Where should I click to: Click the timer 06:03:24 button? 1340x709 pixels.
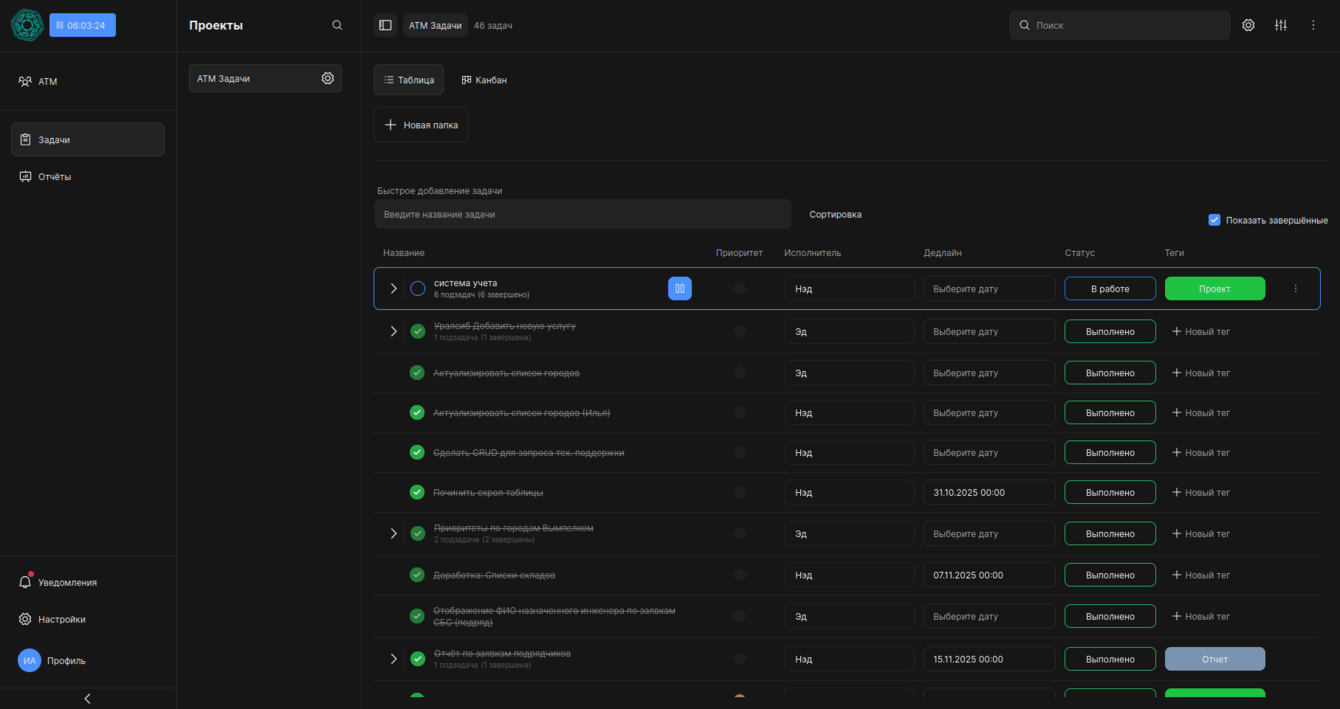pos(82,25)
